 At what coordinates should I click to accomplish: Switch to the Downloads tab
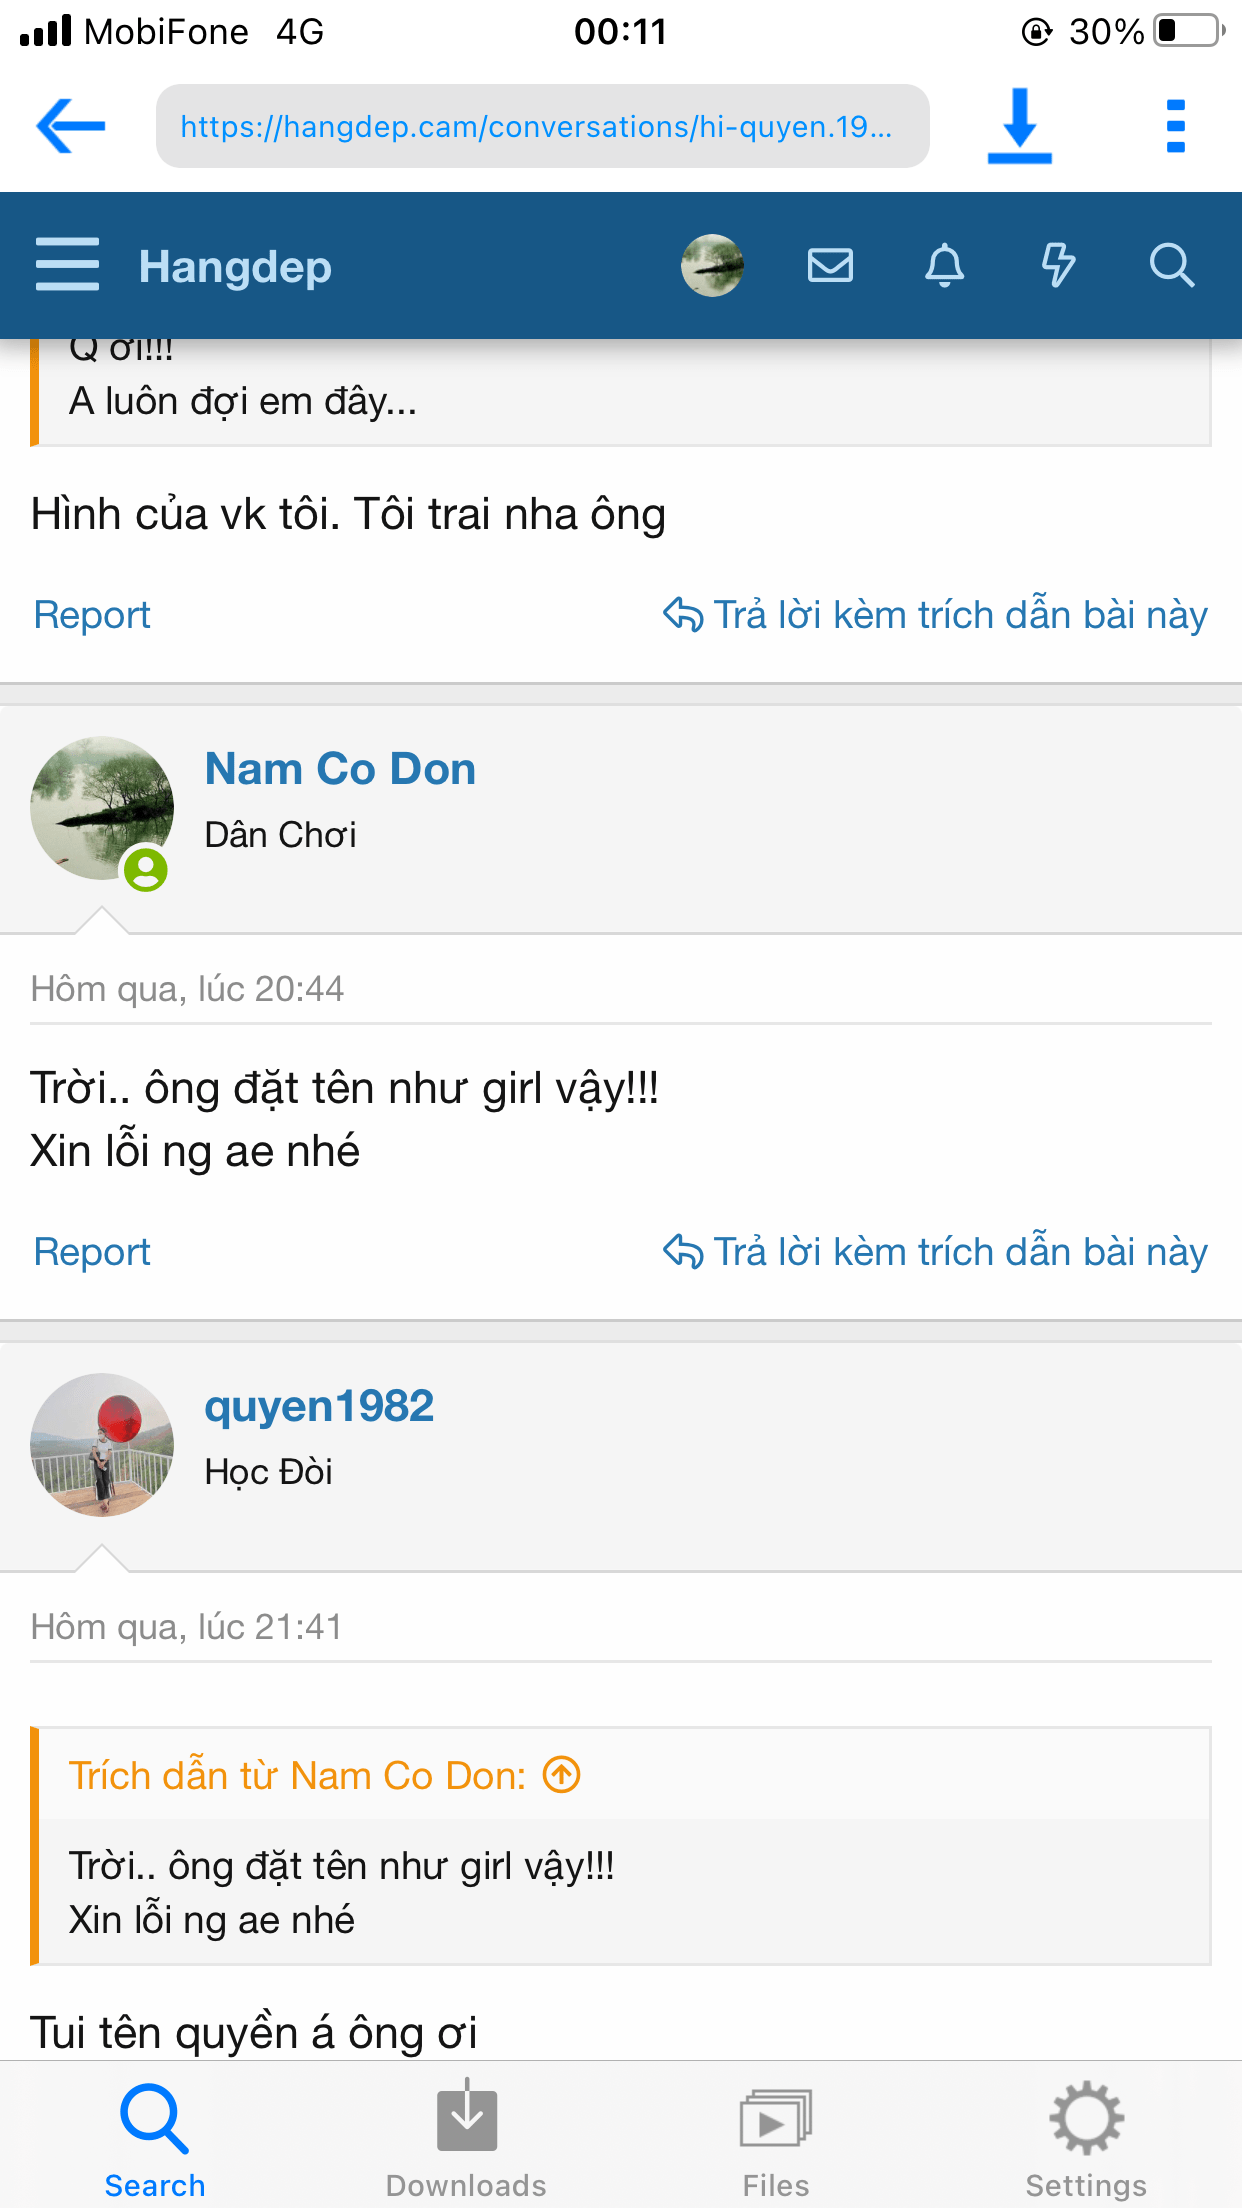(x=466, y=2139)
